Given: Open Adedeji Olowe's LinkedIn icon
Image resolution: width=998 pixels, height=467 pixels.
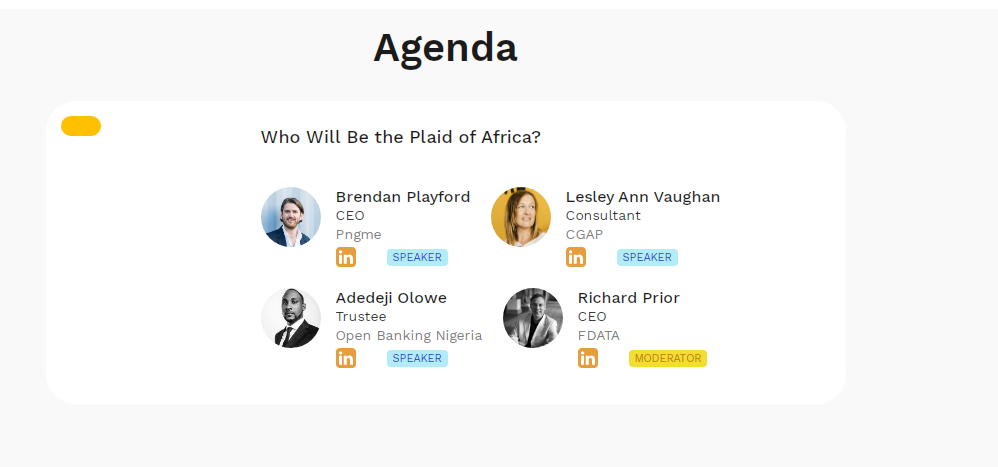Looking at the screenshot, I should 346,358.
